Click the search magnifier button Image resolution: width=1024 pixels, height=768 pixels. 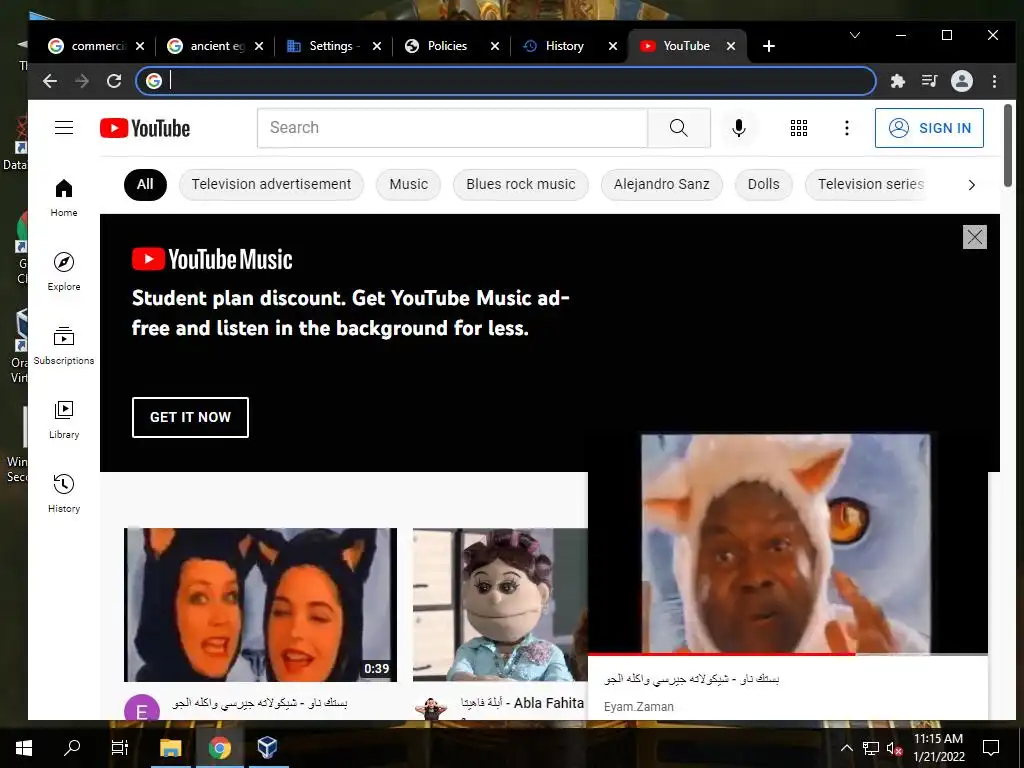click(679, 128)
